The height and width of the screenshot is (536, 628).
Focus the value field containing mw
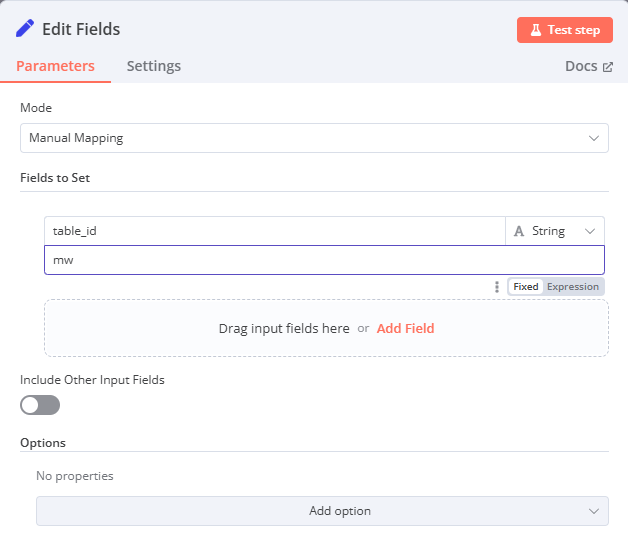point(324,260)
